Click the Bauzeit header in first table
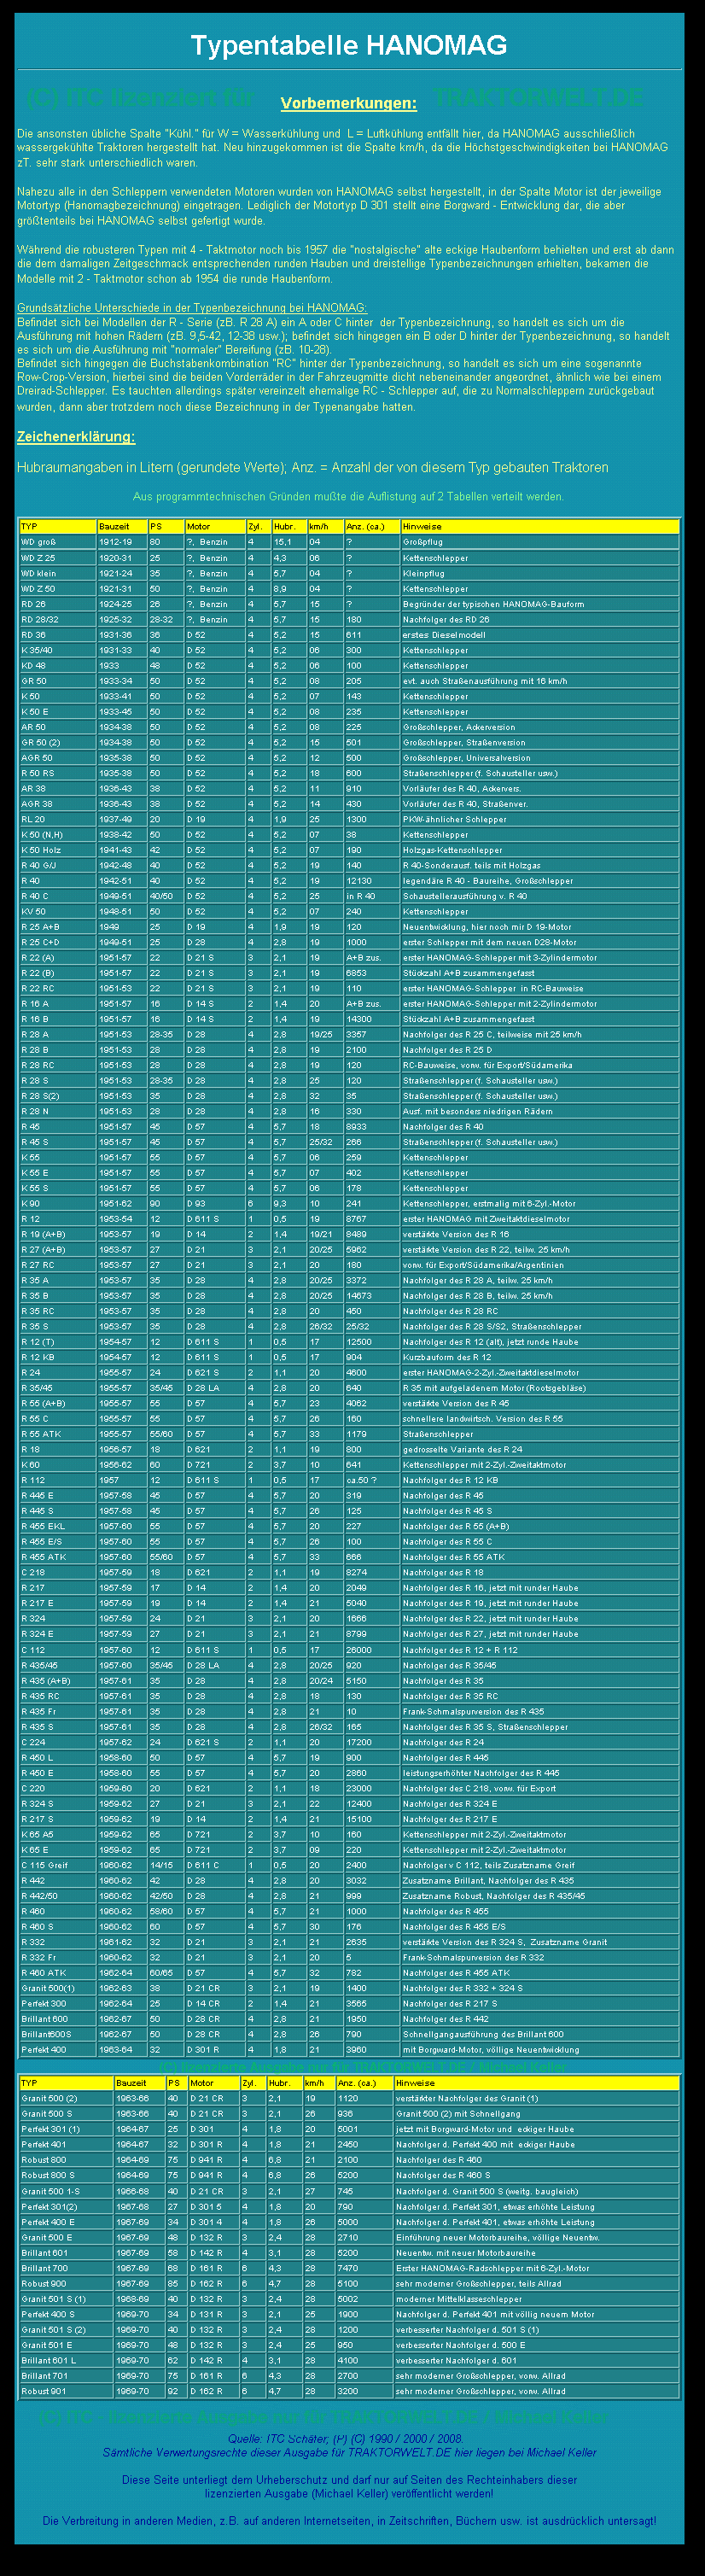 [x=121, y=526]
